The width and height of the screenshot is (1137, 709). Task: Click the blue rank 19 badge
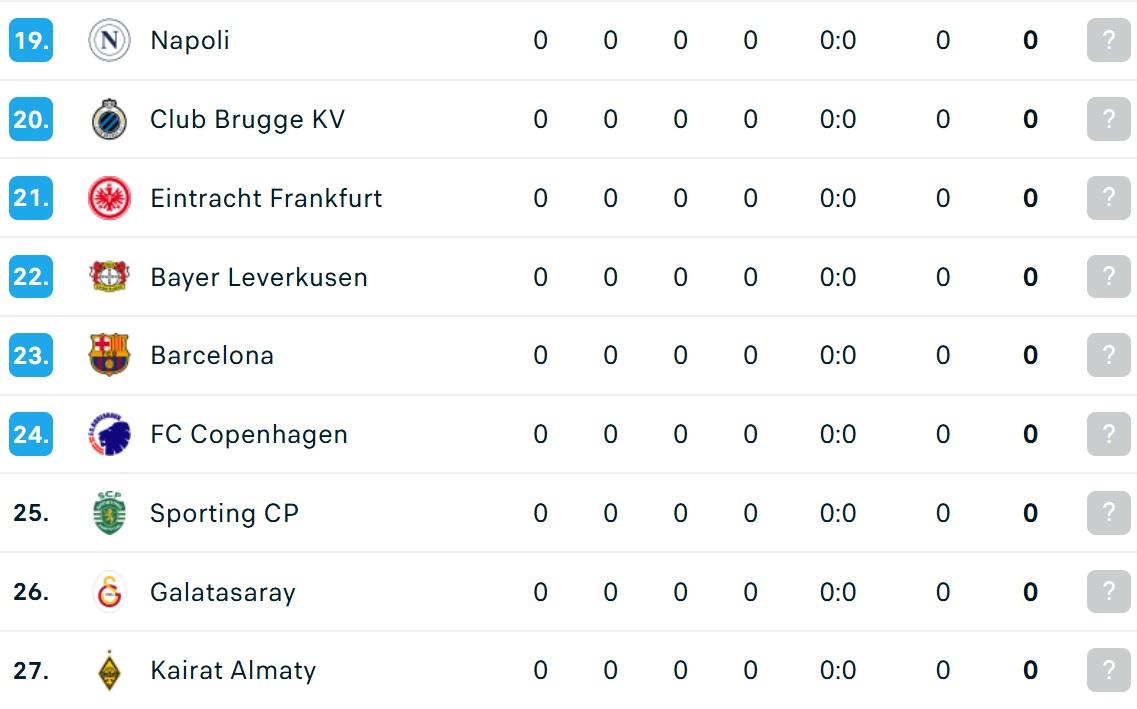click(31, 40)
